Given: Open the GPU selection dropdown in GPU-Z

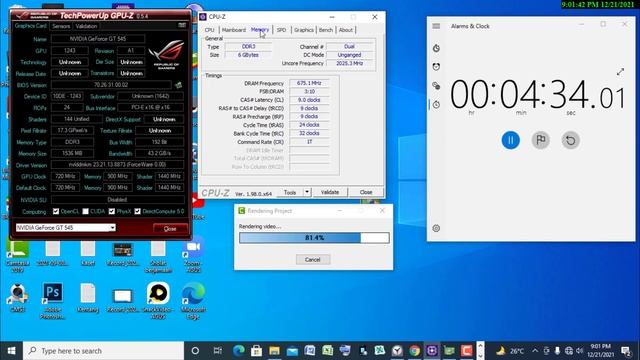Looking at the screenshot, I should (x=66, y=228).
